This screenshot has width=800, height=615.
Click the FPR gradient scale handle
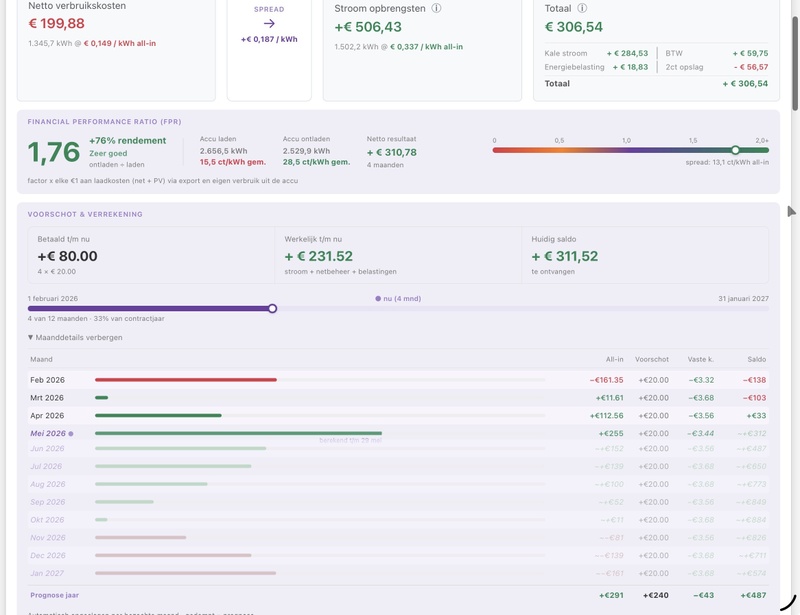point(735,150)
